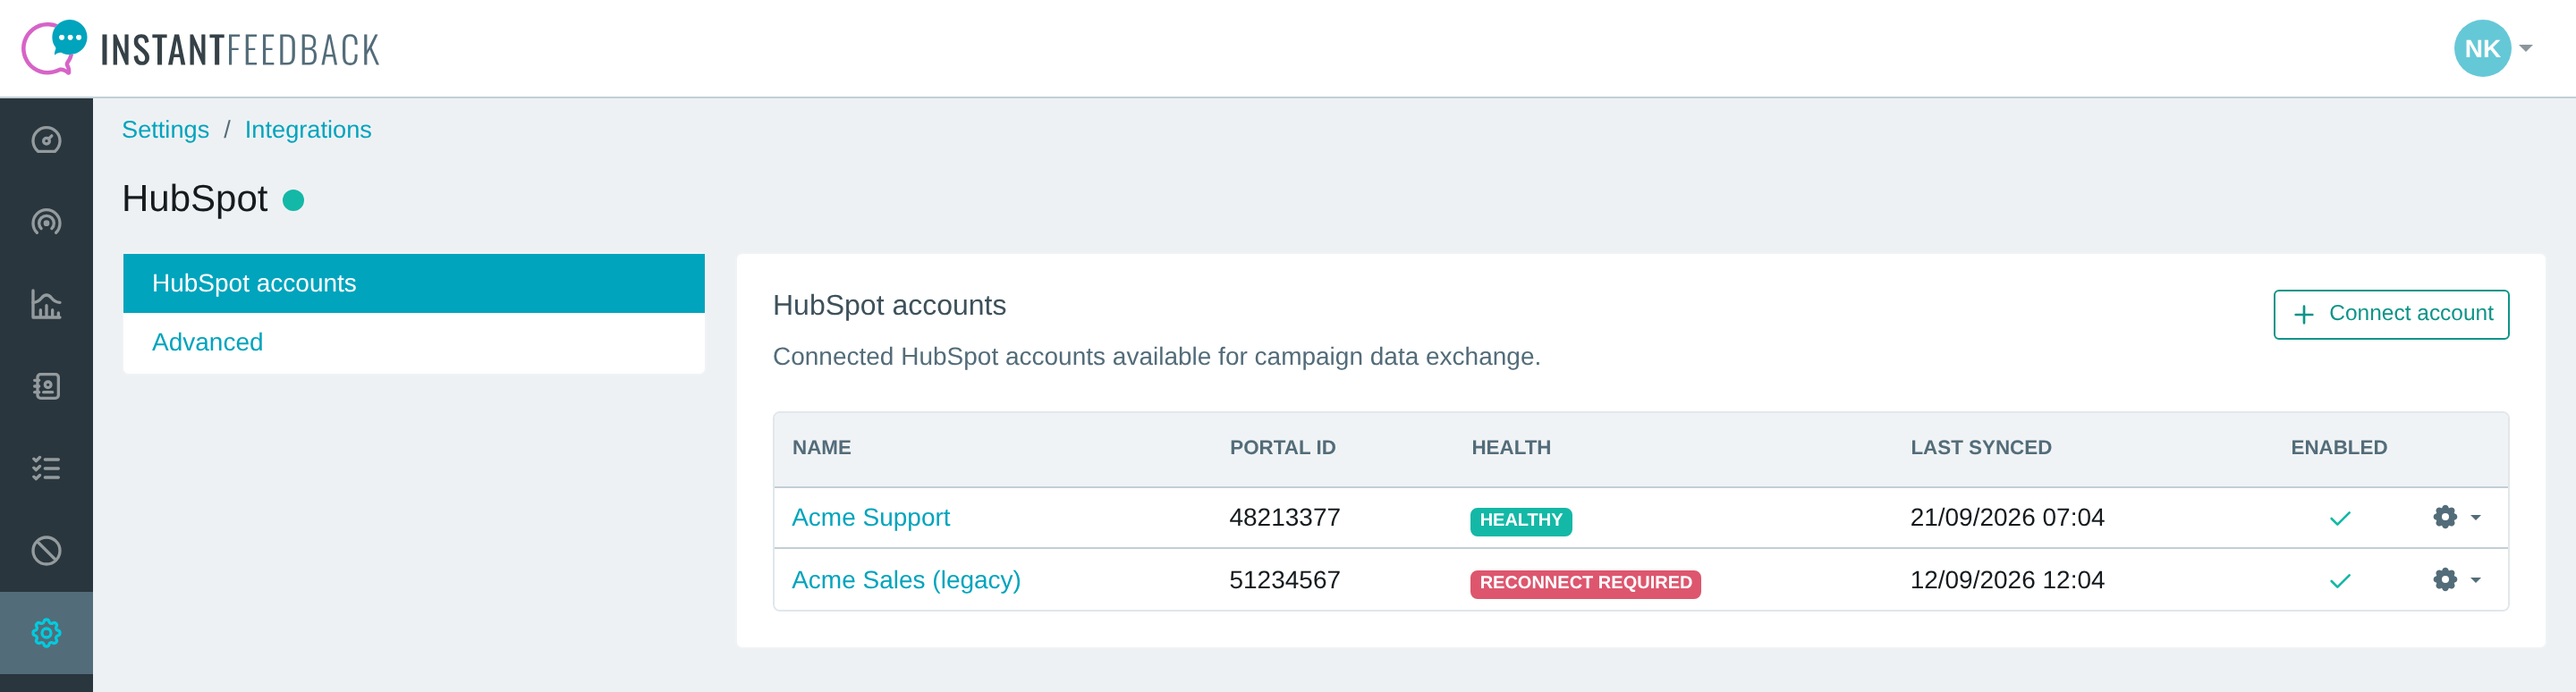Click portal ID 51234567

pos(1284,580)
